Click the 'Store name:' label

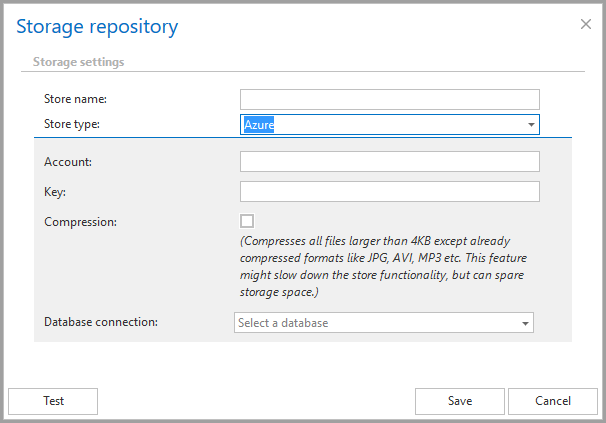[x=75, y=99]
